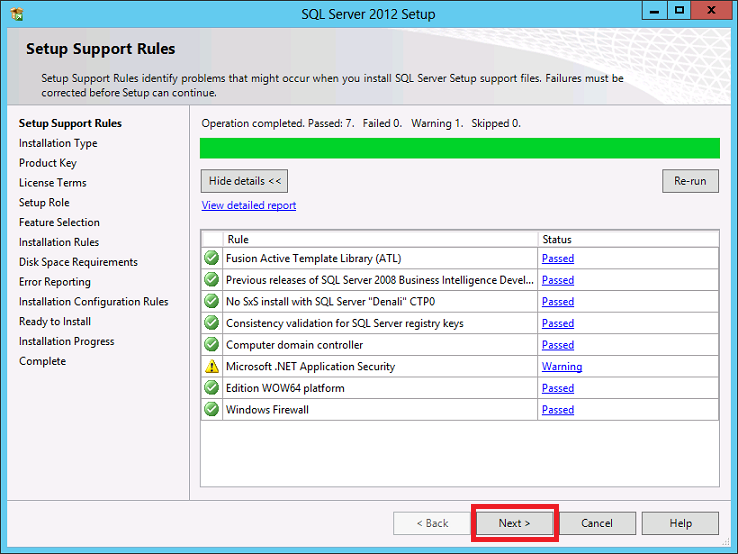The height and width of the screenshot is (554, 738).
Task: Select the Microsoft .NET Application Security row text
Action: (x=310, y=367)
